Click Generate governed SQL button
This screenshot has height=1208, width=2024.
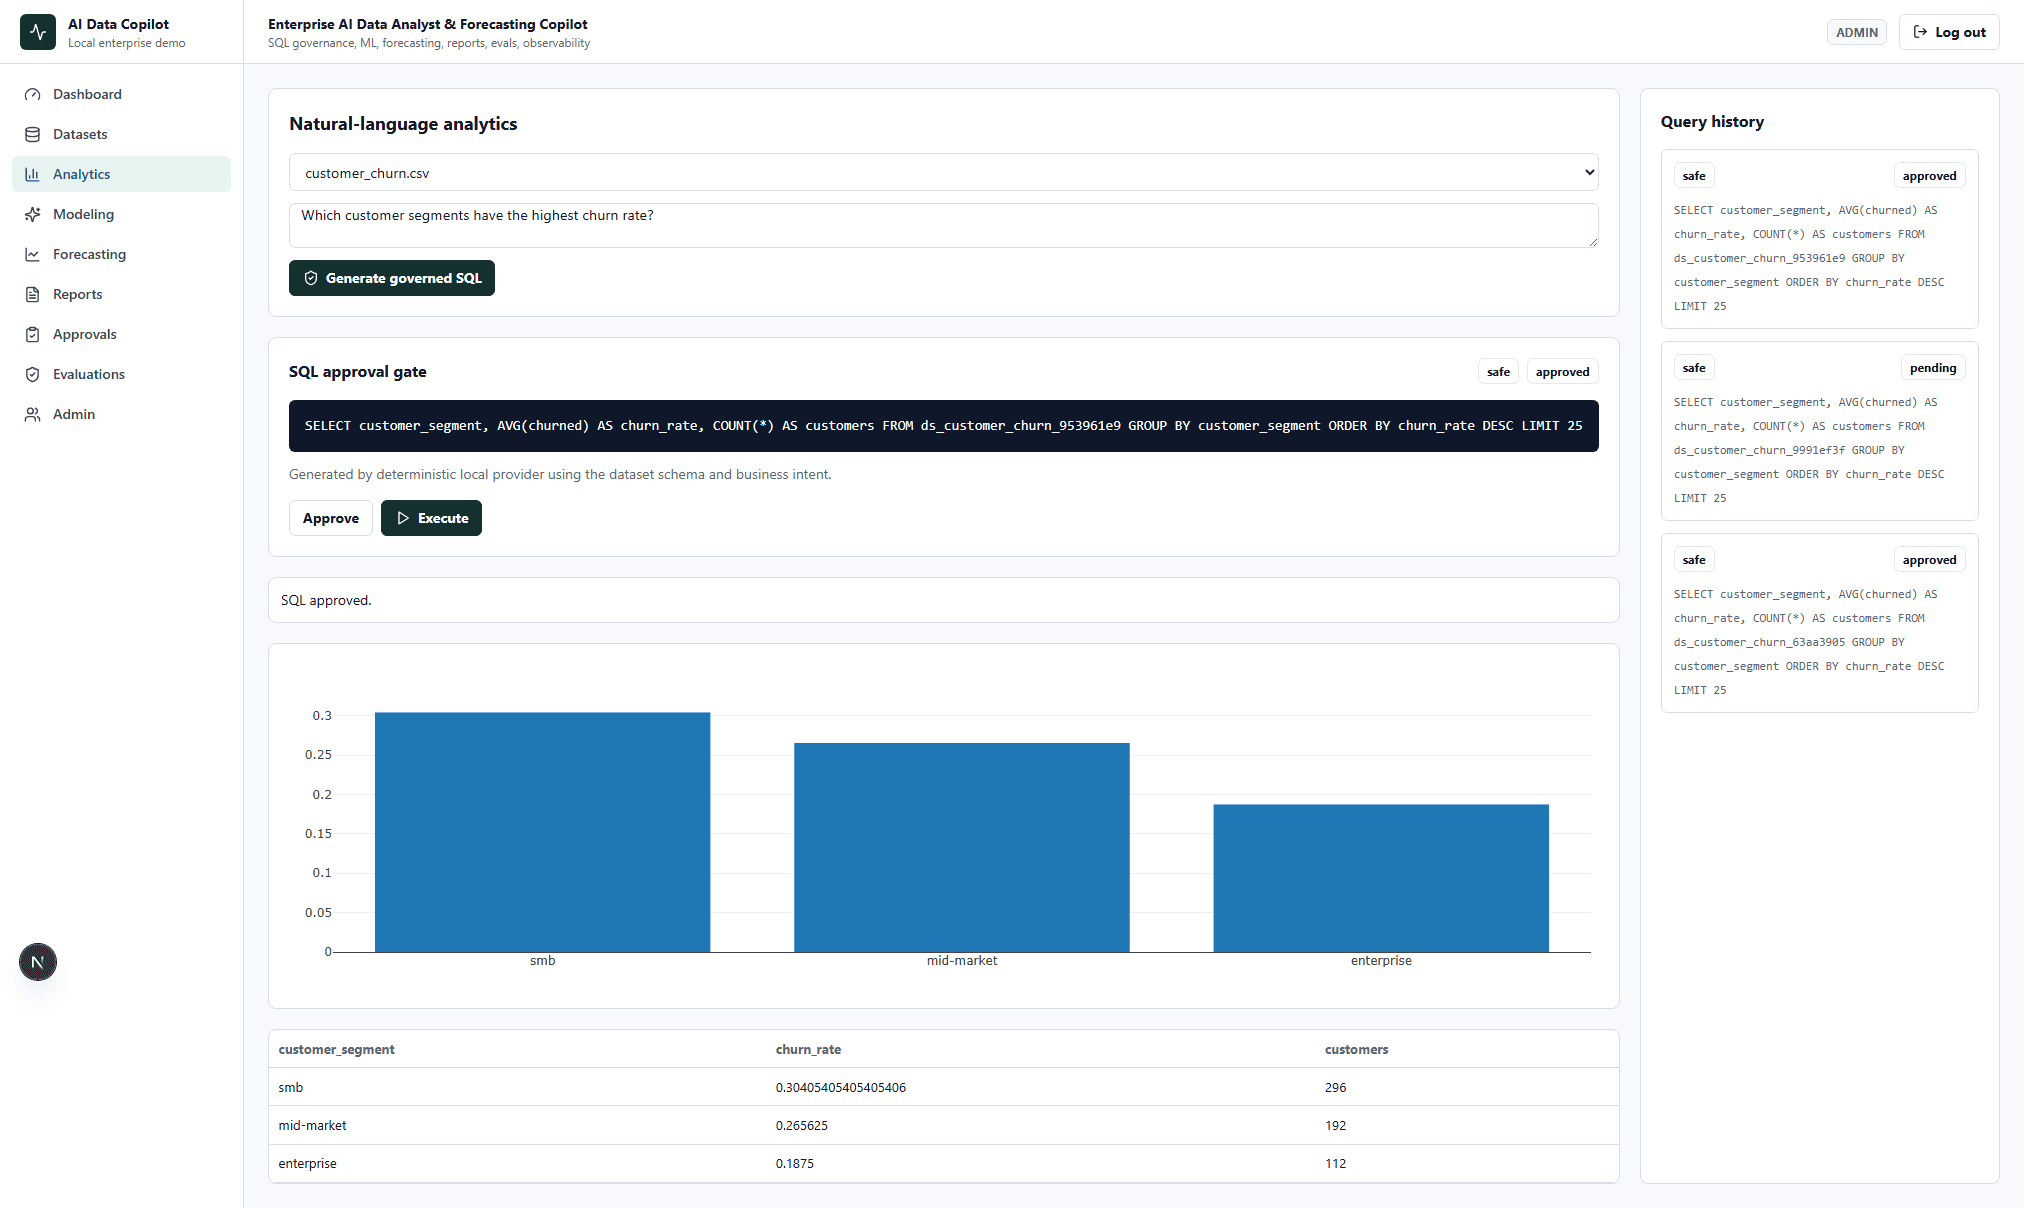[x=391, y=278]
